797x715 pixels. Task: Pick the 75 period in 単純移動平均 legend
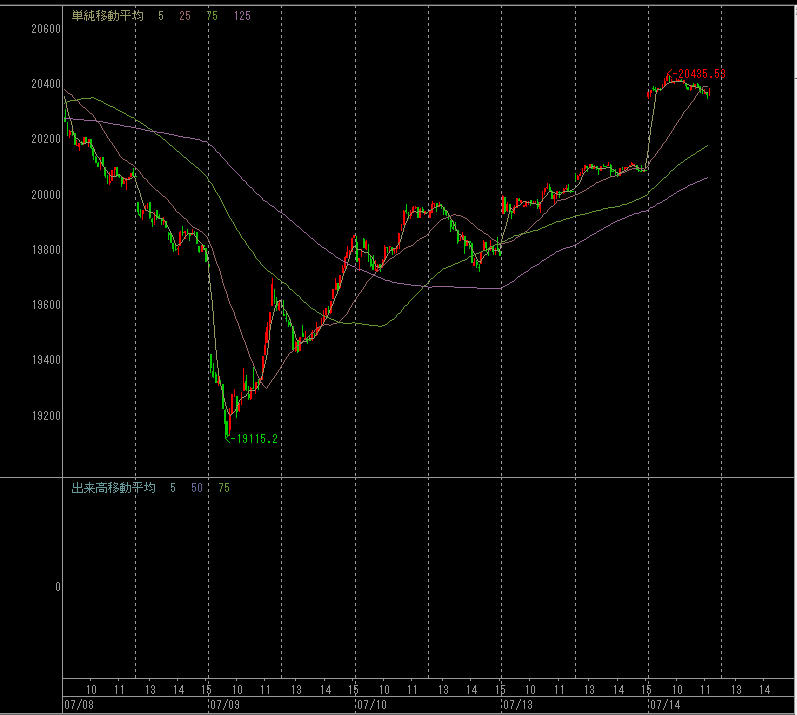tap(212, 17)
